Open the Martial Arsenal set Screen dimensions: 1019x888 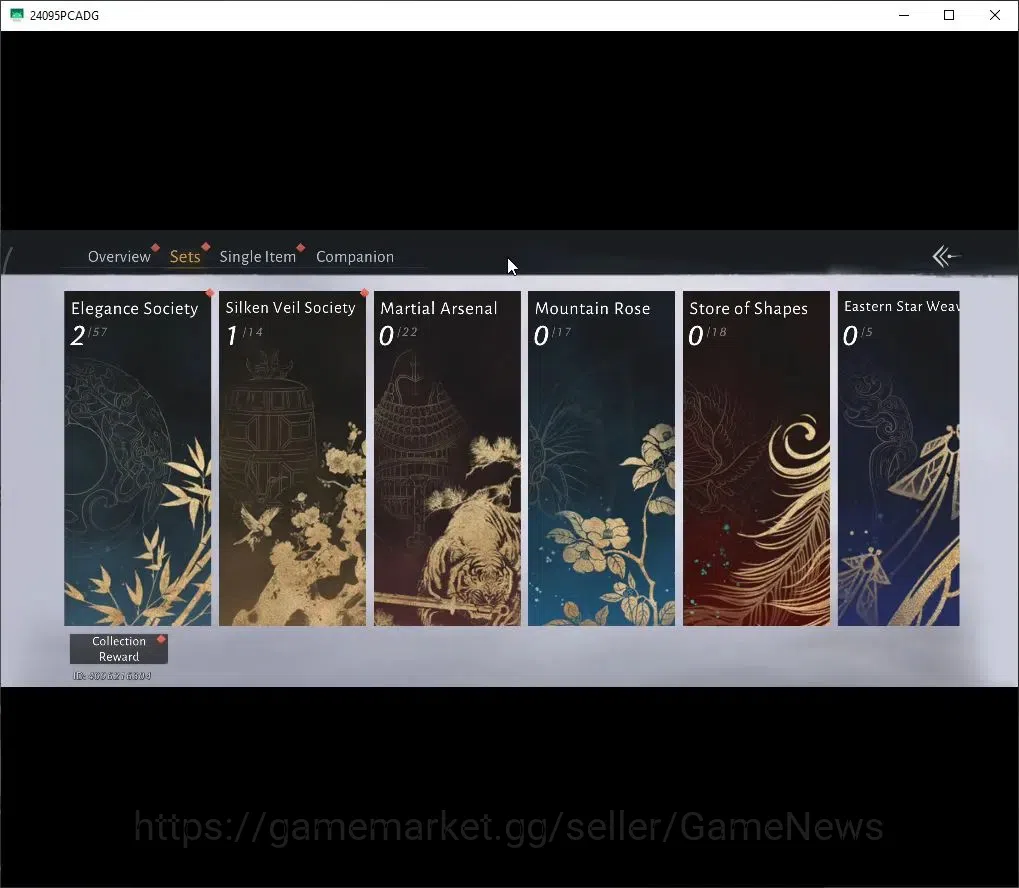446,458
